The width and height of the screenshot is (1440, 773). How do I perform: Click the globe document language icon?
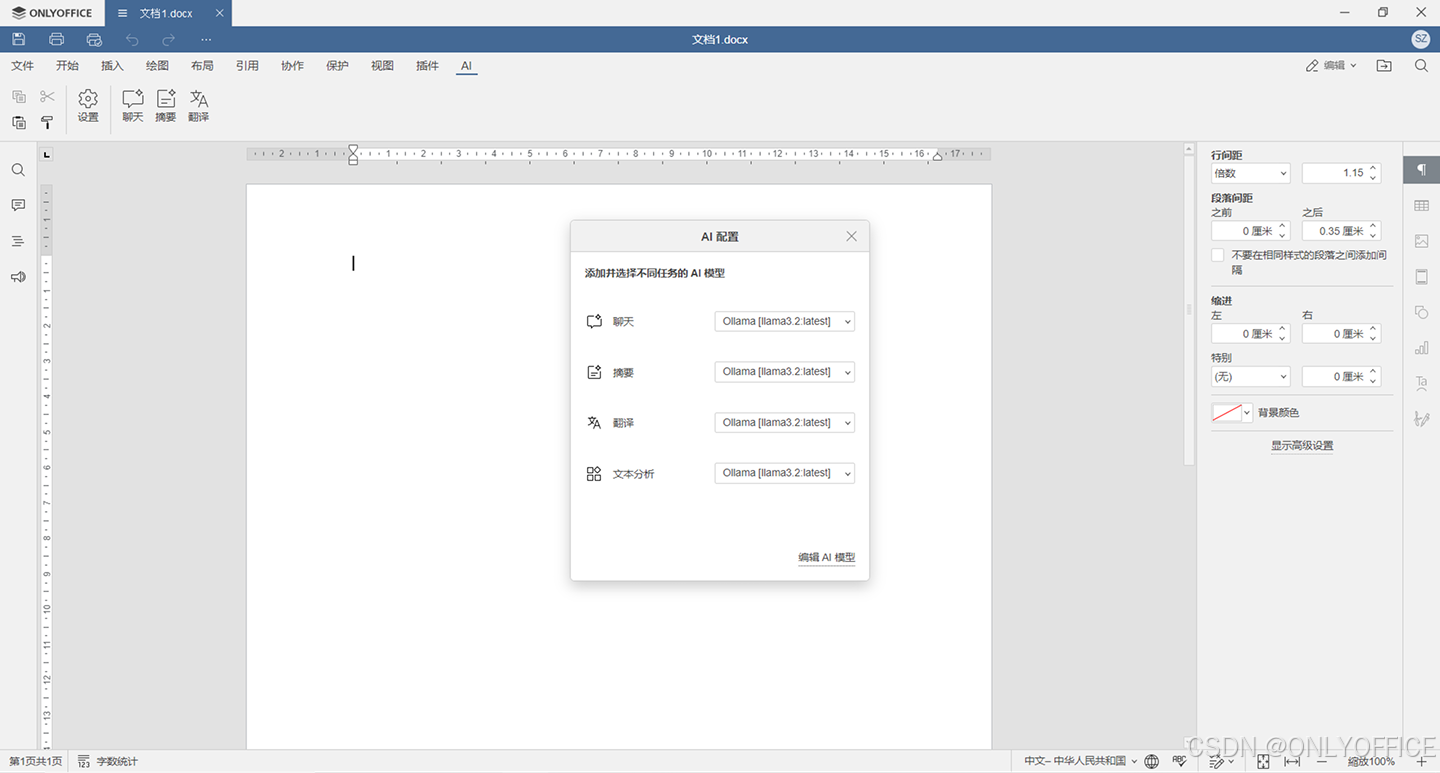click(x=1152, y=762)
